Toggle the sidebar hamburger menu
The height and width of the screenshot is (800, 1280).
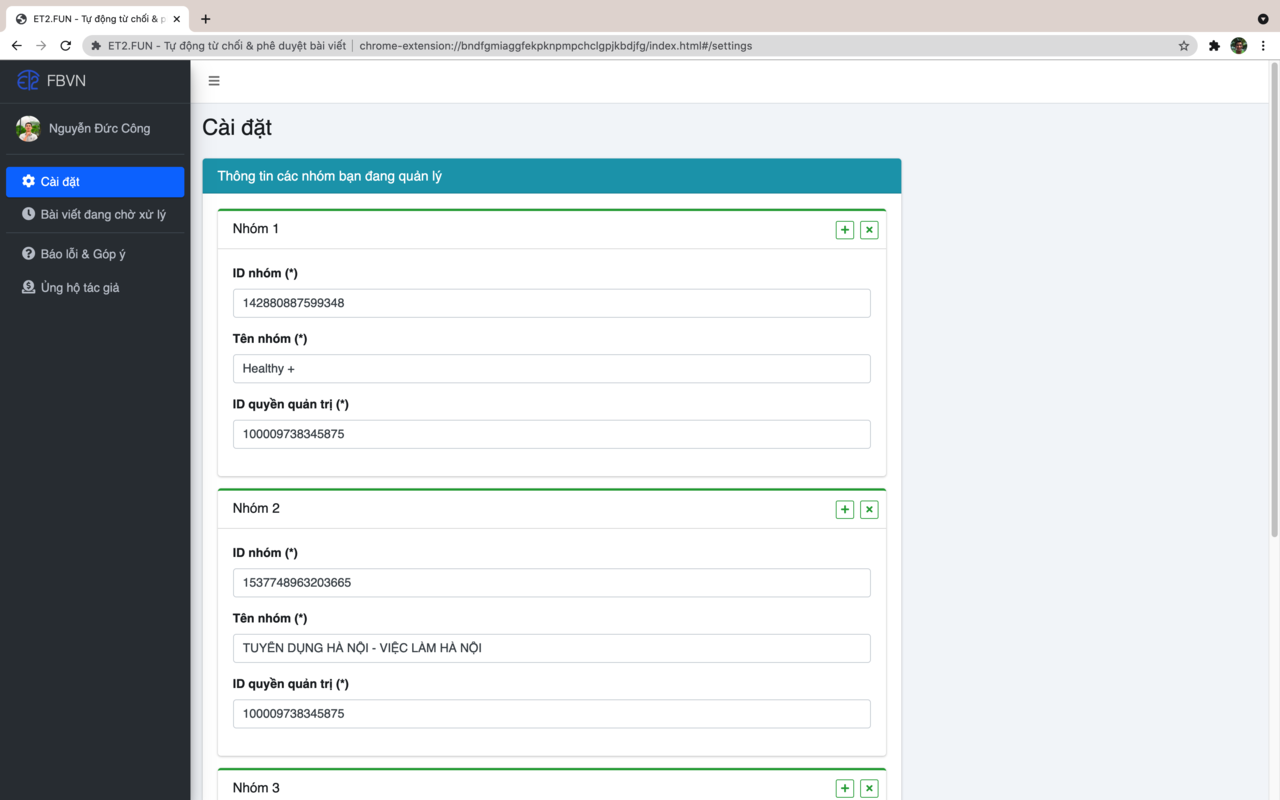point(214,81)
